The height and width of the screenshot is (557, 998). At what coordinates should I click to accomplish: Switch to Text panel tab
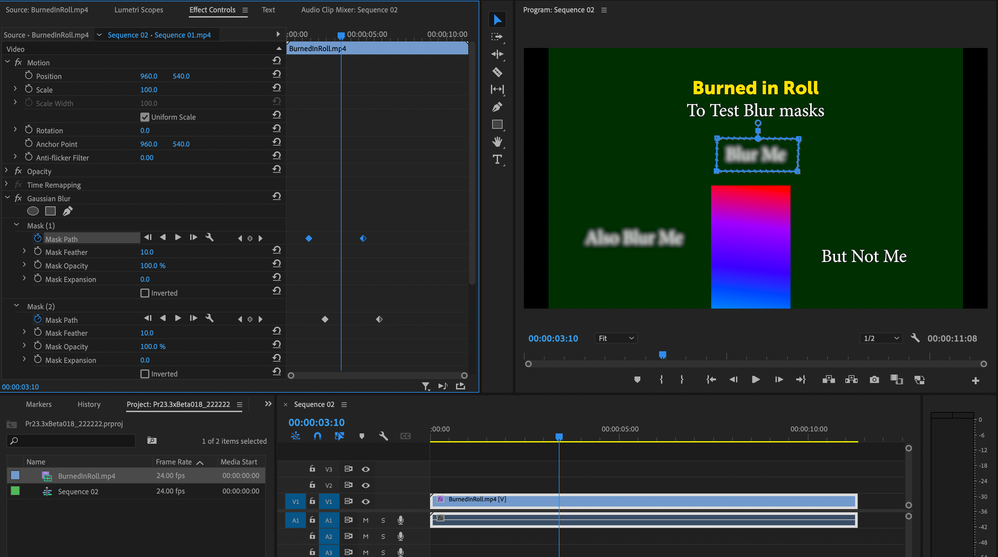click(268, 10)
